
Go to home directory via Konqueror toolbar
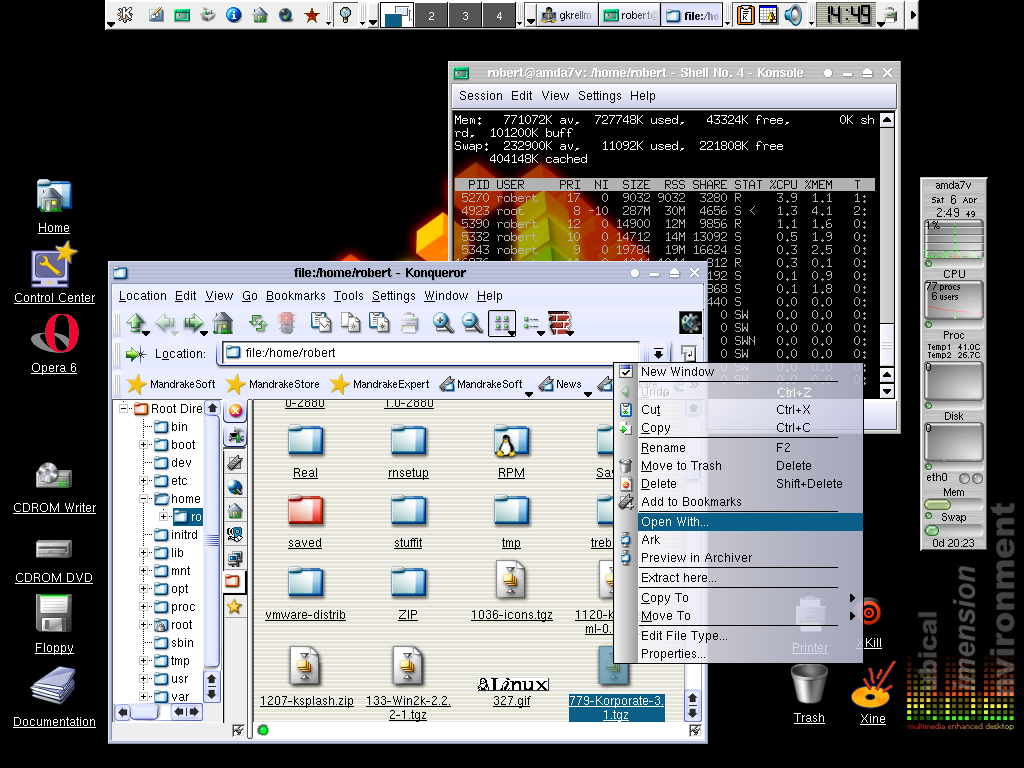pyautogui.click(x=223, y=322)
